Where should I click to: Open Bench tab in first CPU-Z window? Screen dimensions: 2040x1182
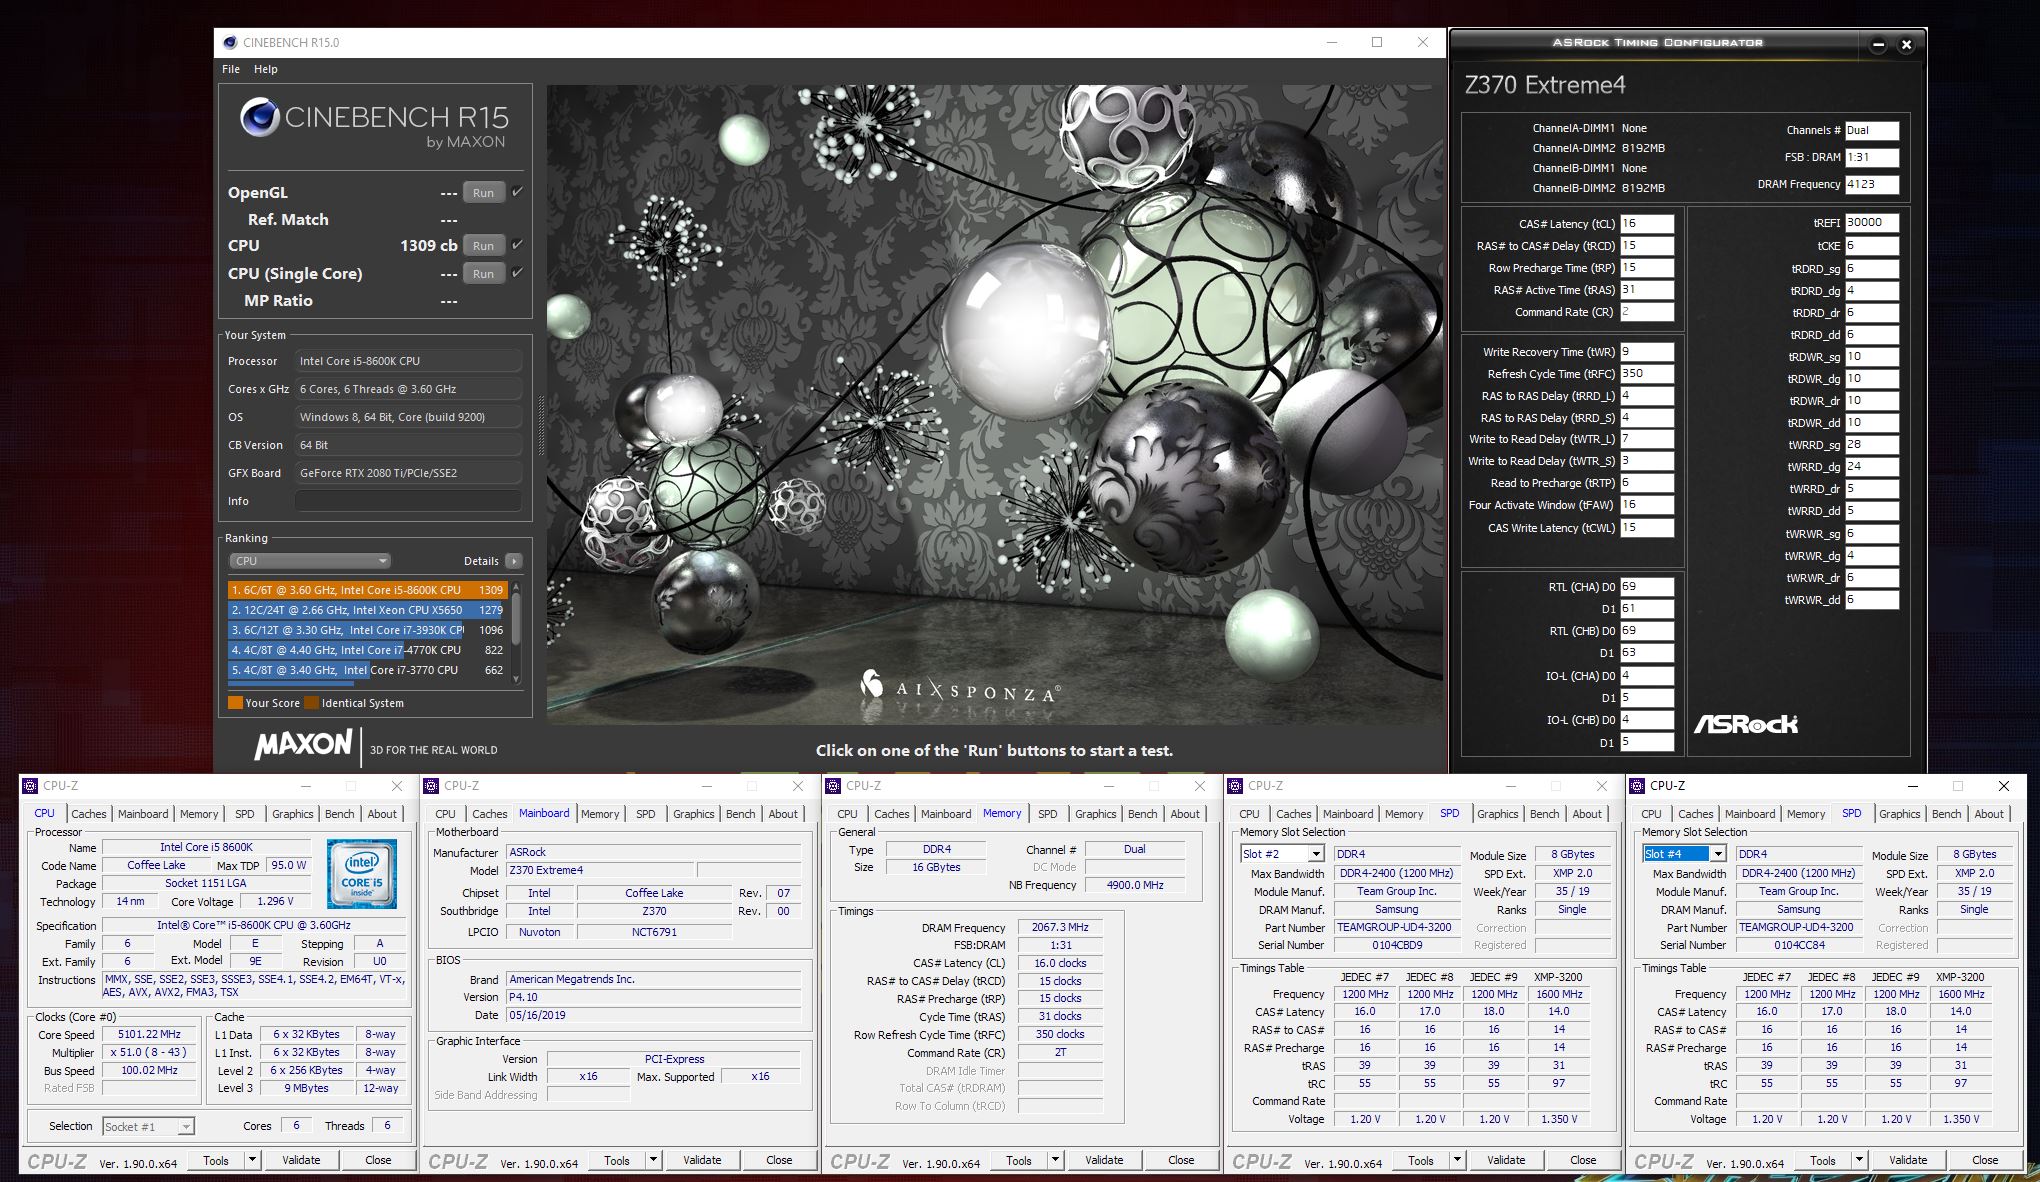pyautogui.click(x=339, y=814)
